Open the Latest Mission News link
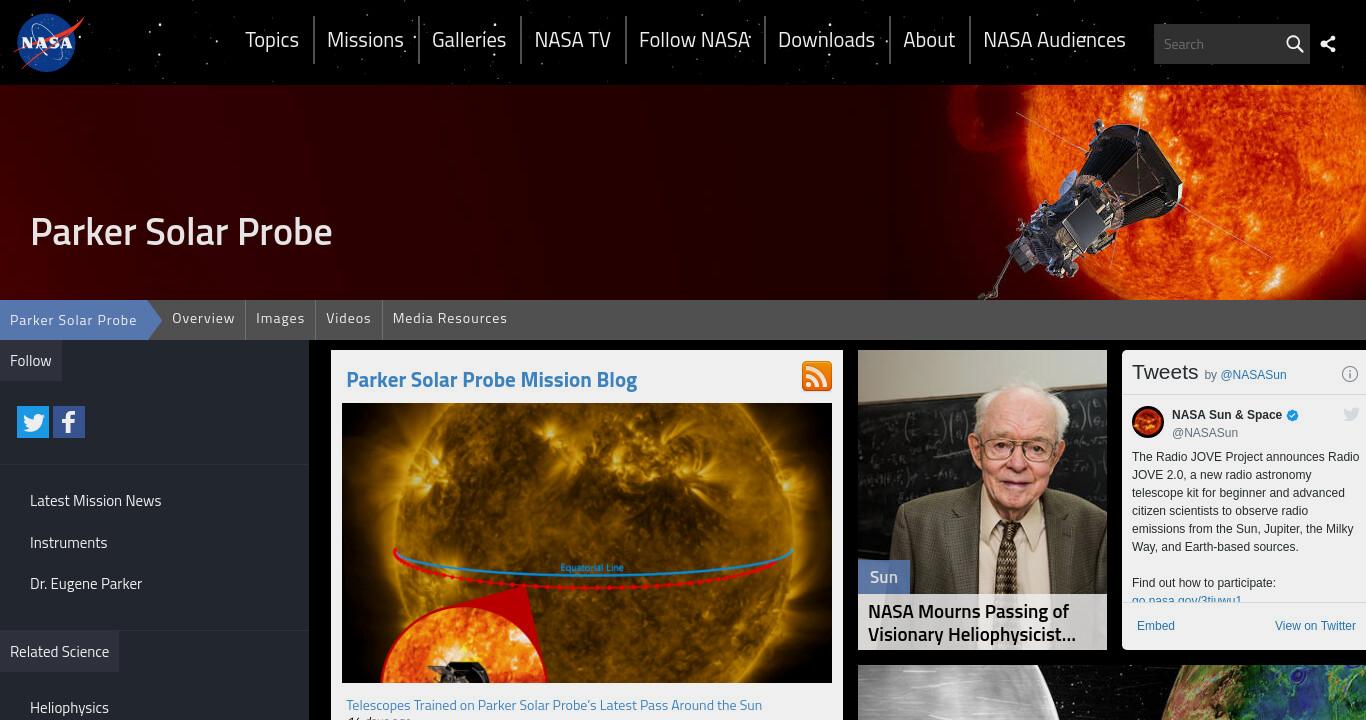1366x720 pixels. pyautogui.click(x=95, y=501)
